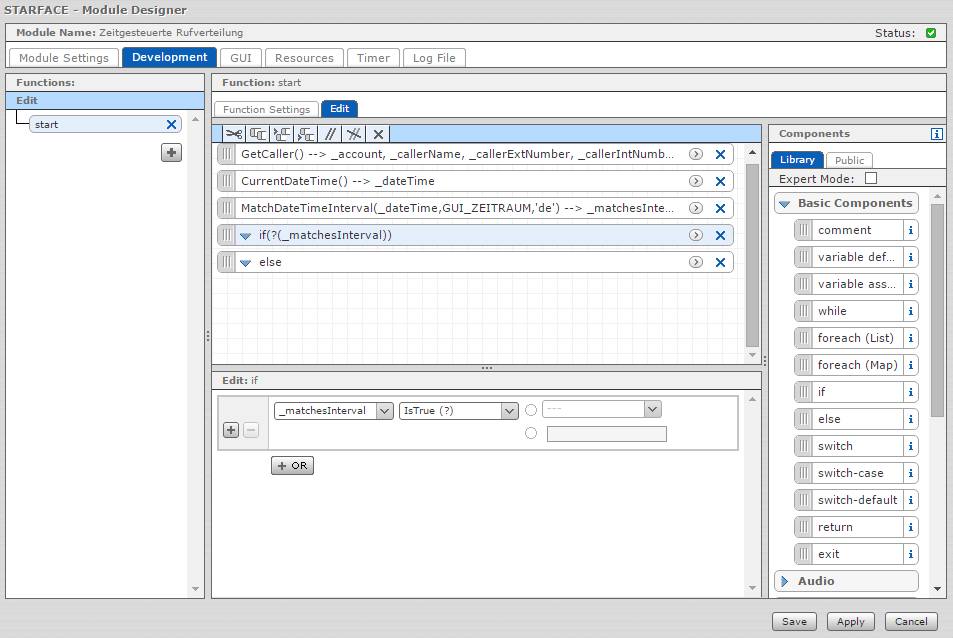
Task: Show info for the while component
Action: (x=910, y=311)
